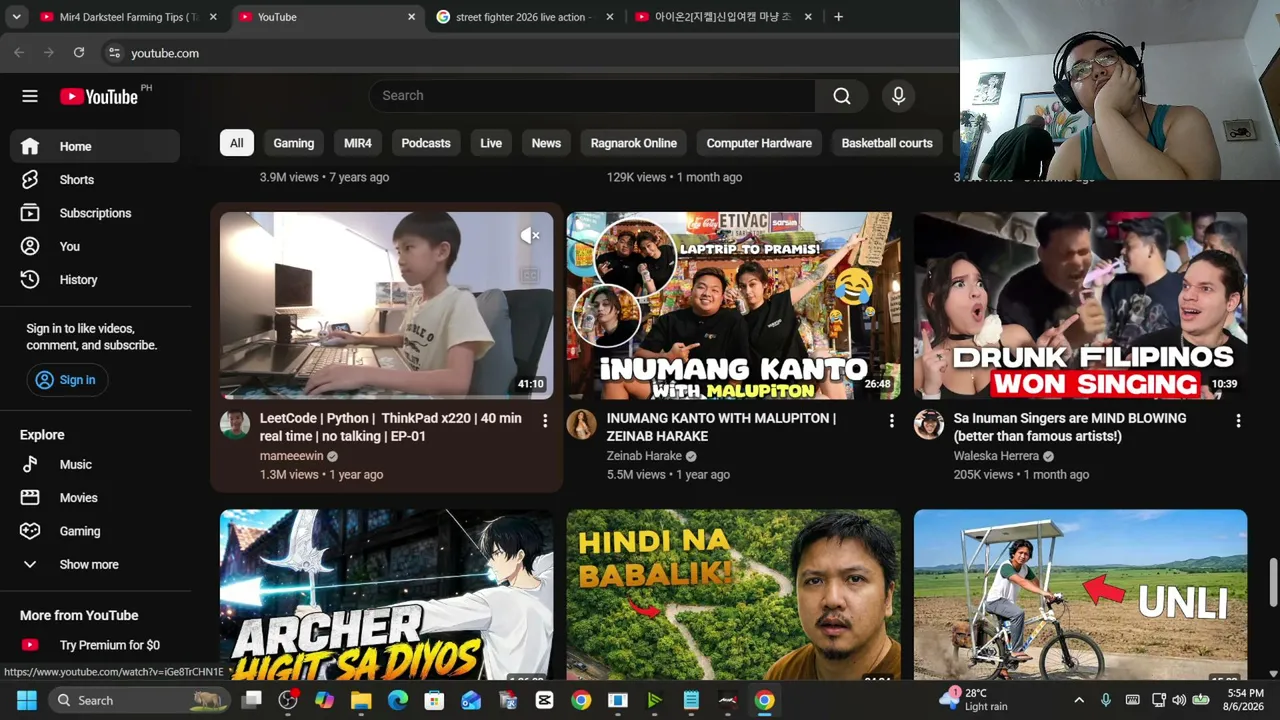
Task: Open Music under Explore
Action: tap(95, 464)
